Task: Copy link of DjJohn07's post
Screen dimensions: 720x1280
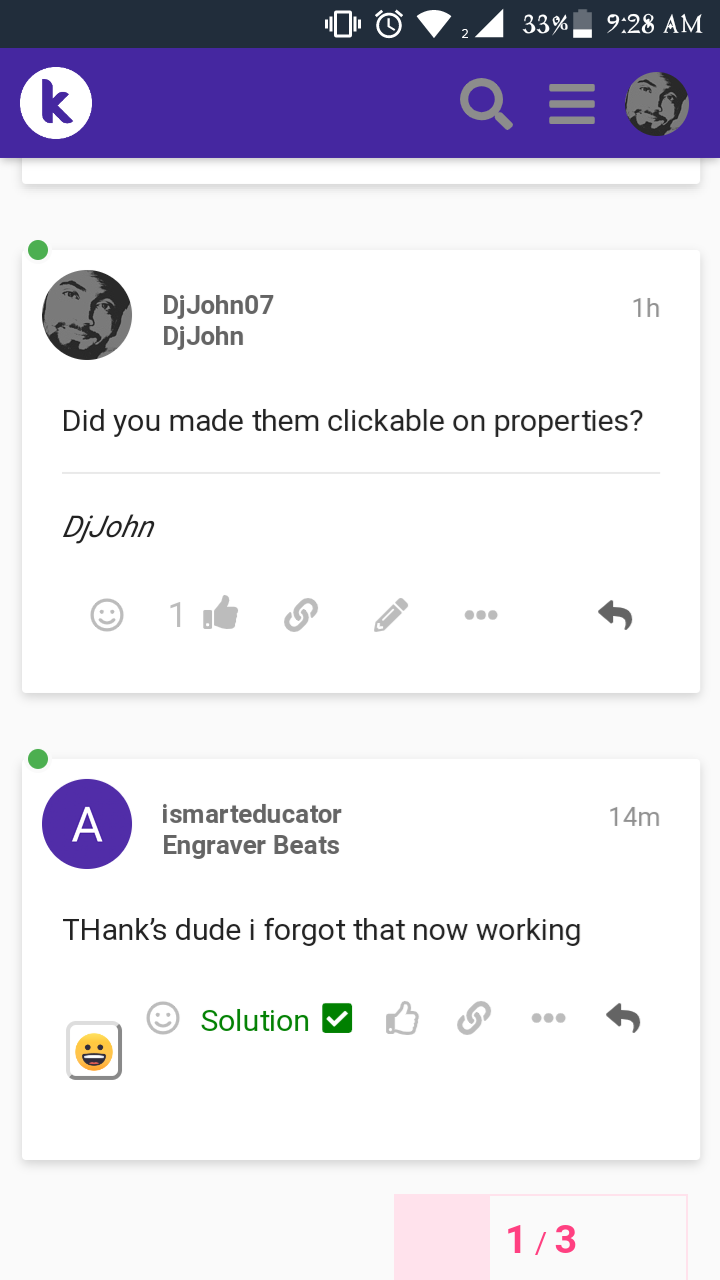Action: coord(301,614)
